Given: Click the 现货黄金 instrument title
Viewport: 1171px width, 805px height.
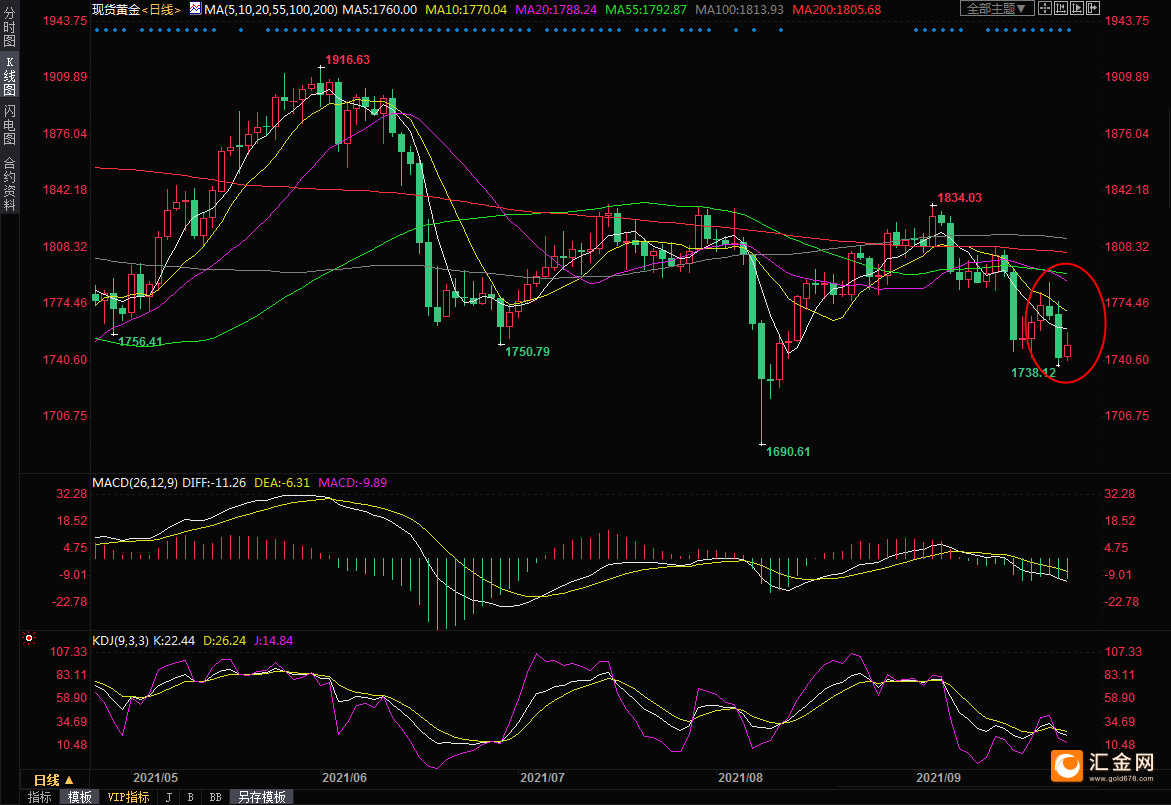Looking at the screenshot, I should [116, 10].
